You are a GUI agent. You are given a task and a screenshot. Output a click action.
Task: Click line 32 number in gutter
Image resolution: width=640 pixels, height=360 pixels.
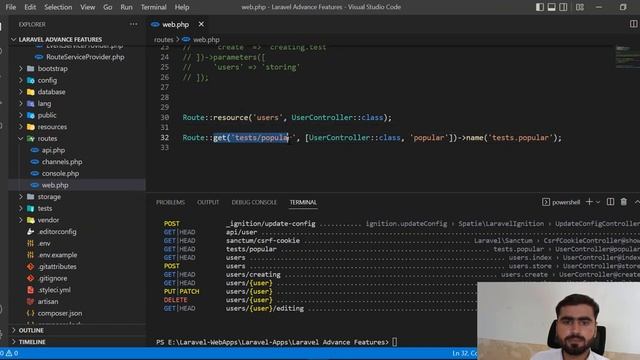(164, 138)
